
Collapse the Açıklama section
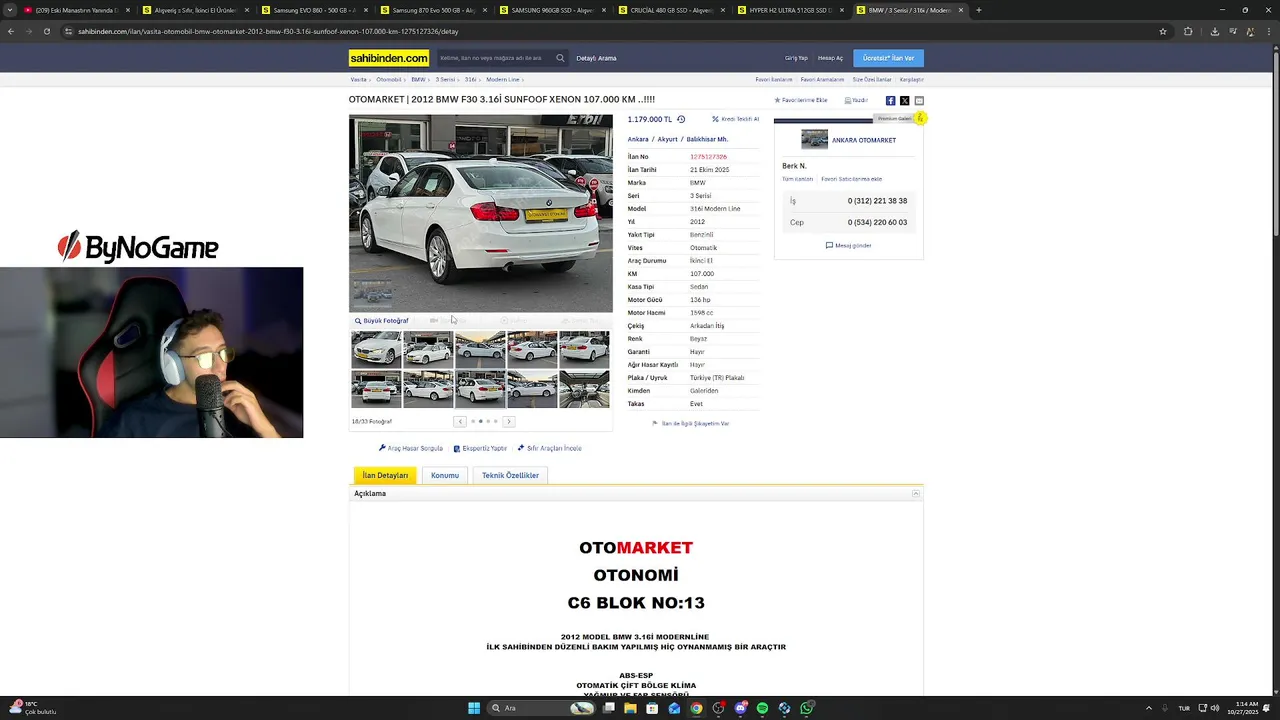915,494
